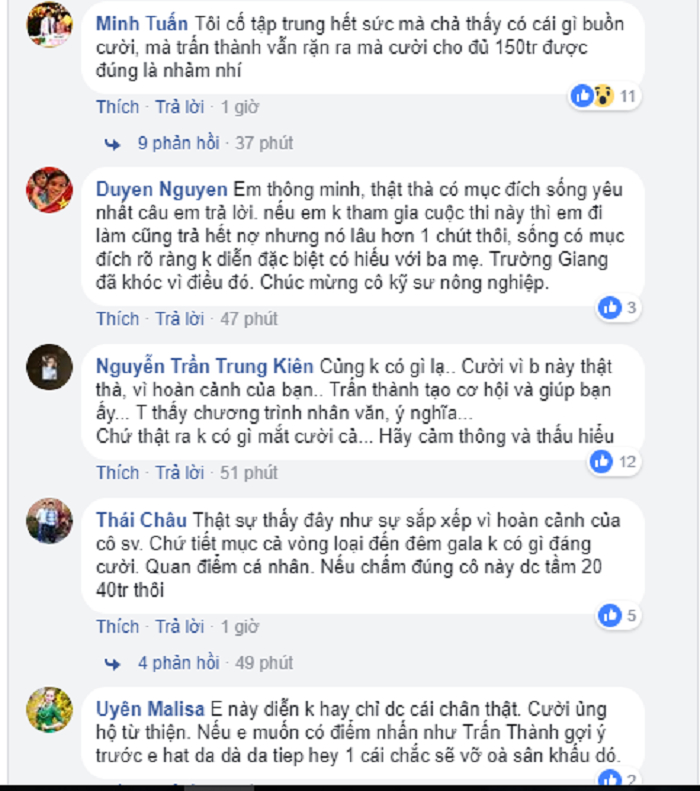
Task: Click the like icon with 3 on Duyen Nguyen's comment
Action: tap(610, 307)
